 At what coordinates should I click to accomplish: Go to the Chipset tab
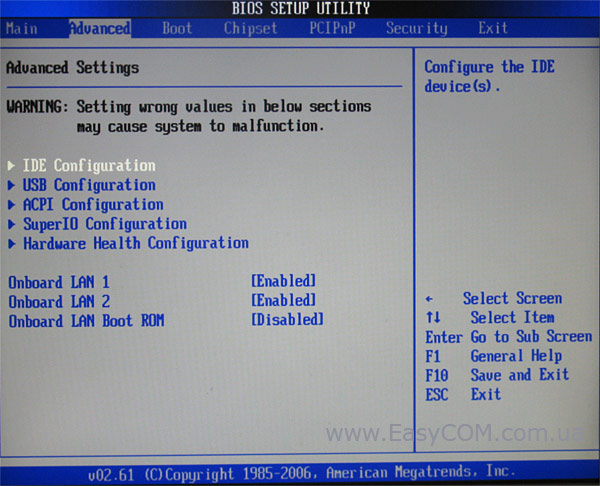[x=250, y=28]
